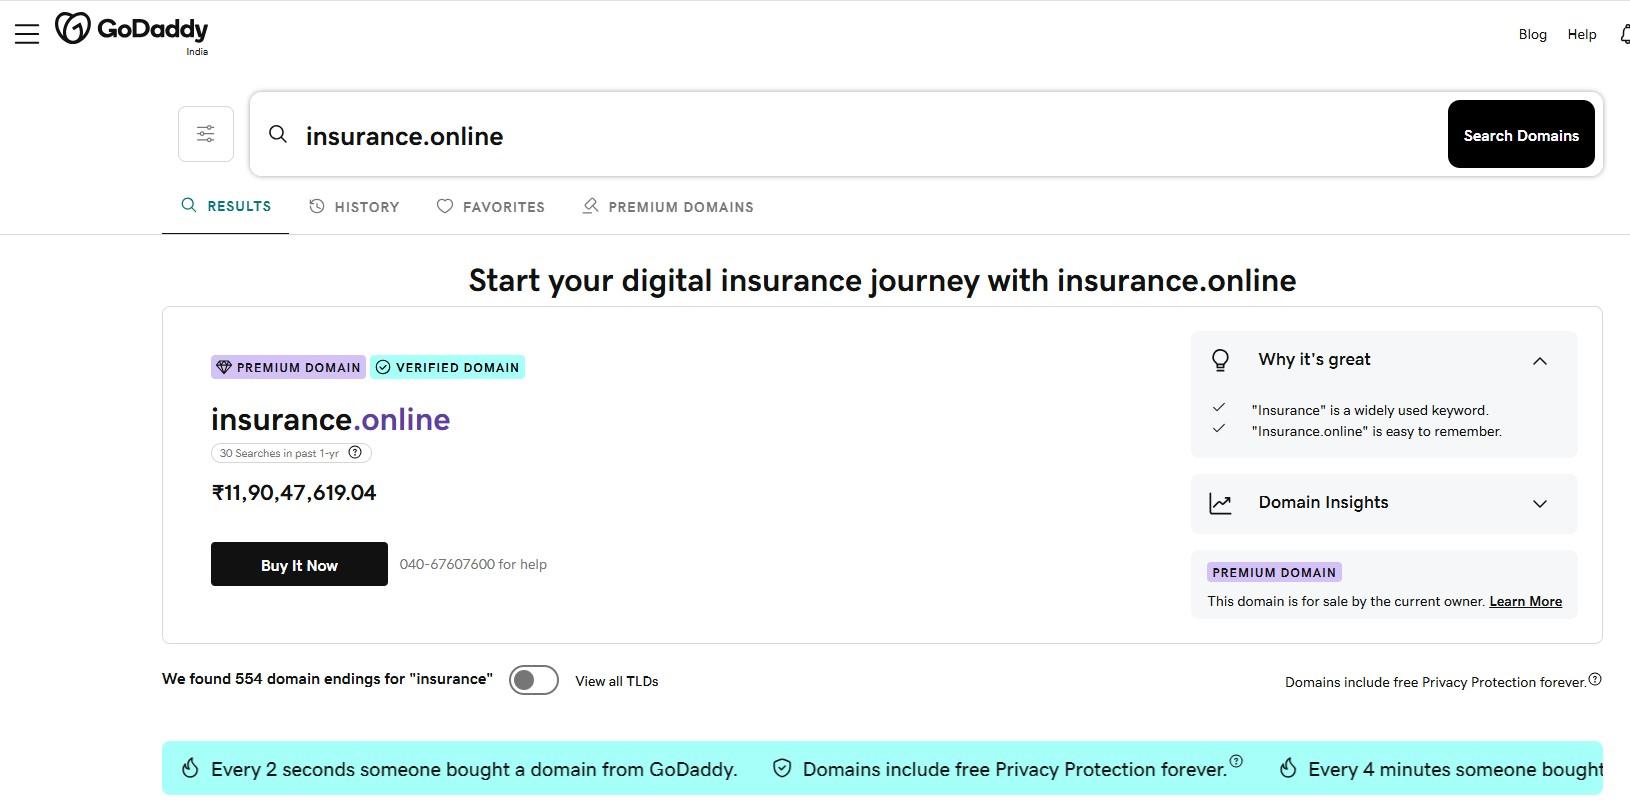The height and width of the screenshot is (807, 1630).
Task: Select the Premium Domains tab
Action: click(x=668, y=207)
